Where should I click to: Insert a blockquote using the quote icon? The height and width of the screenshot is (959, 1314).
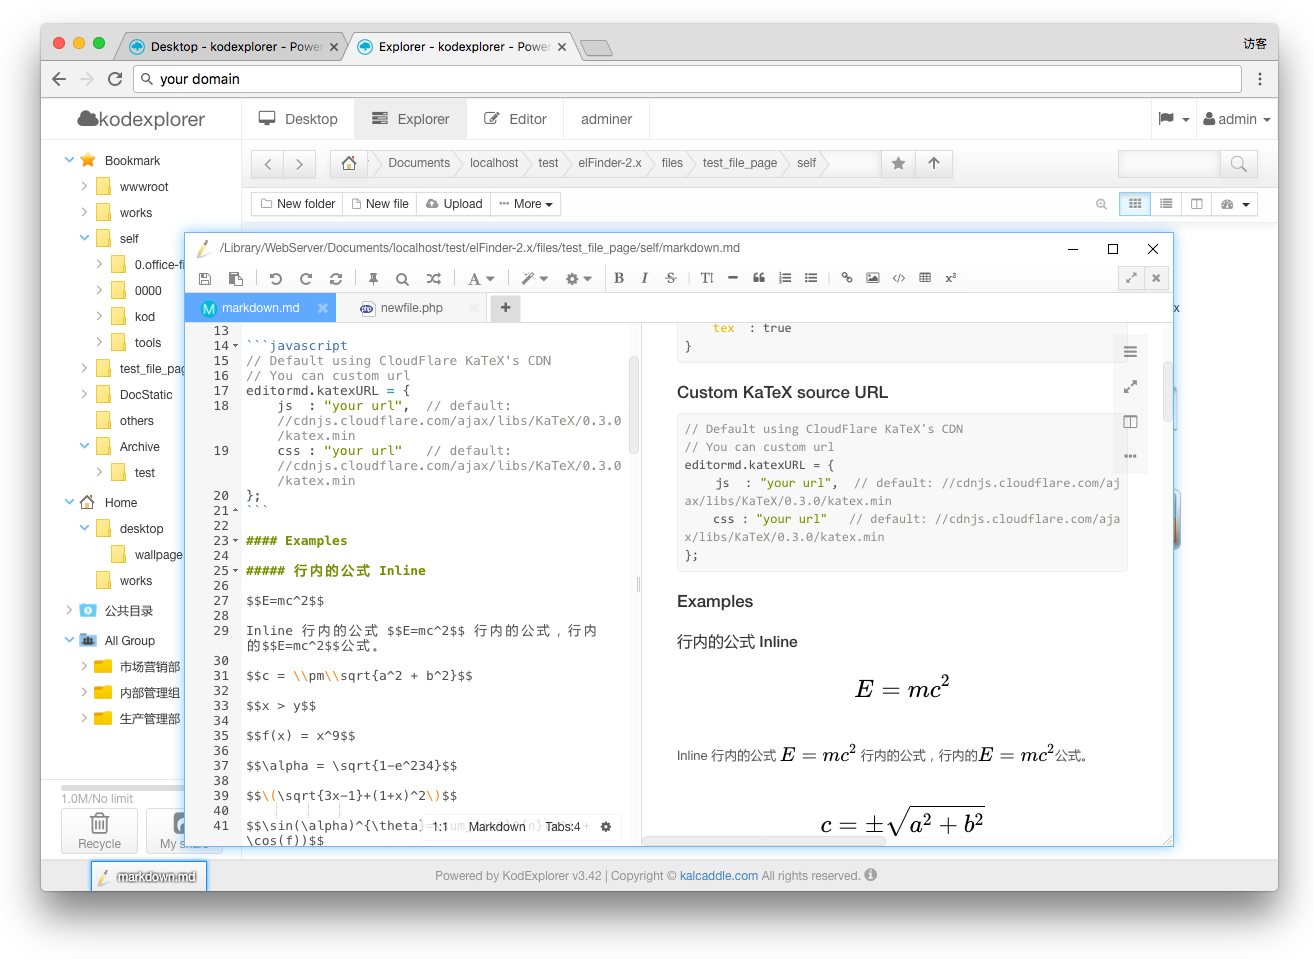point(759,278)
